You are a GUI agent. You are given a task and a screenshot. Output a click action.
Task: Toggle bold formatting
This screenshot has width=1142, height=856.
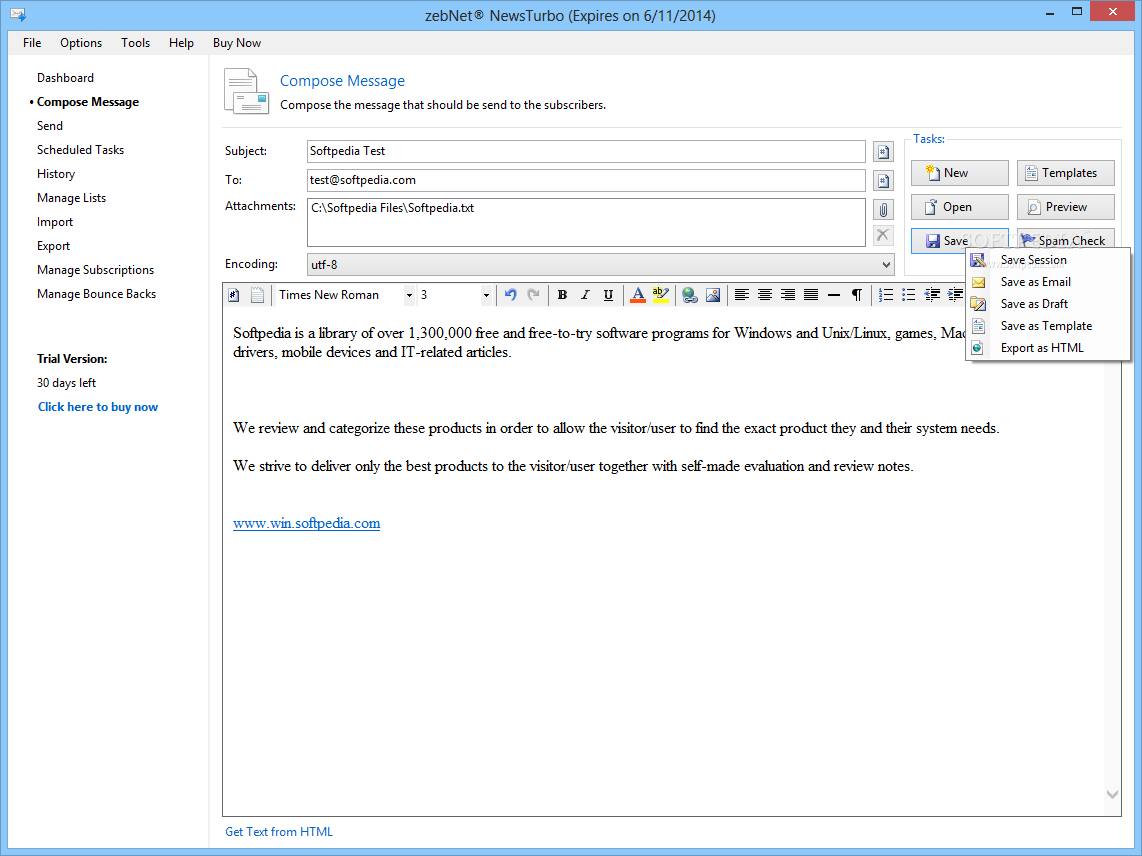562,295
